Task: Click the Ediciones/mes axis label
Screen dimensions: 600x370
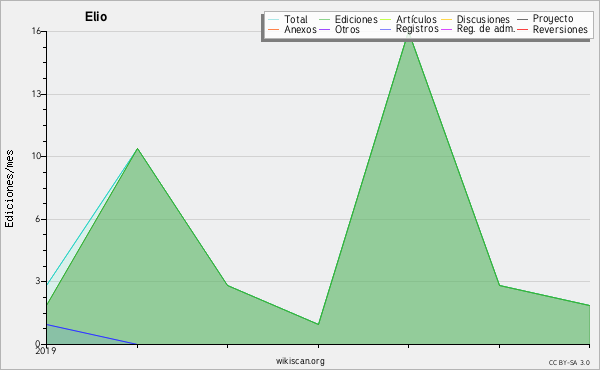Action: click(x=9, y=189)
